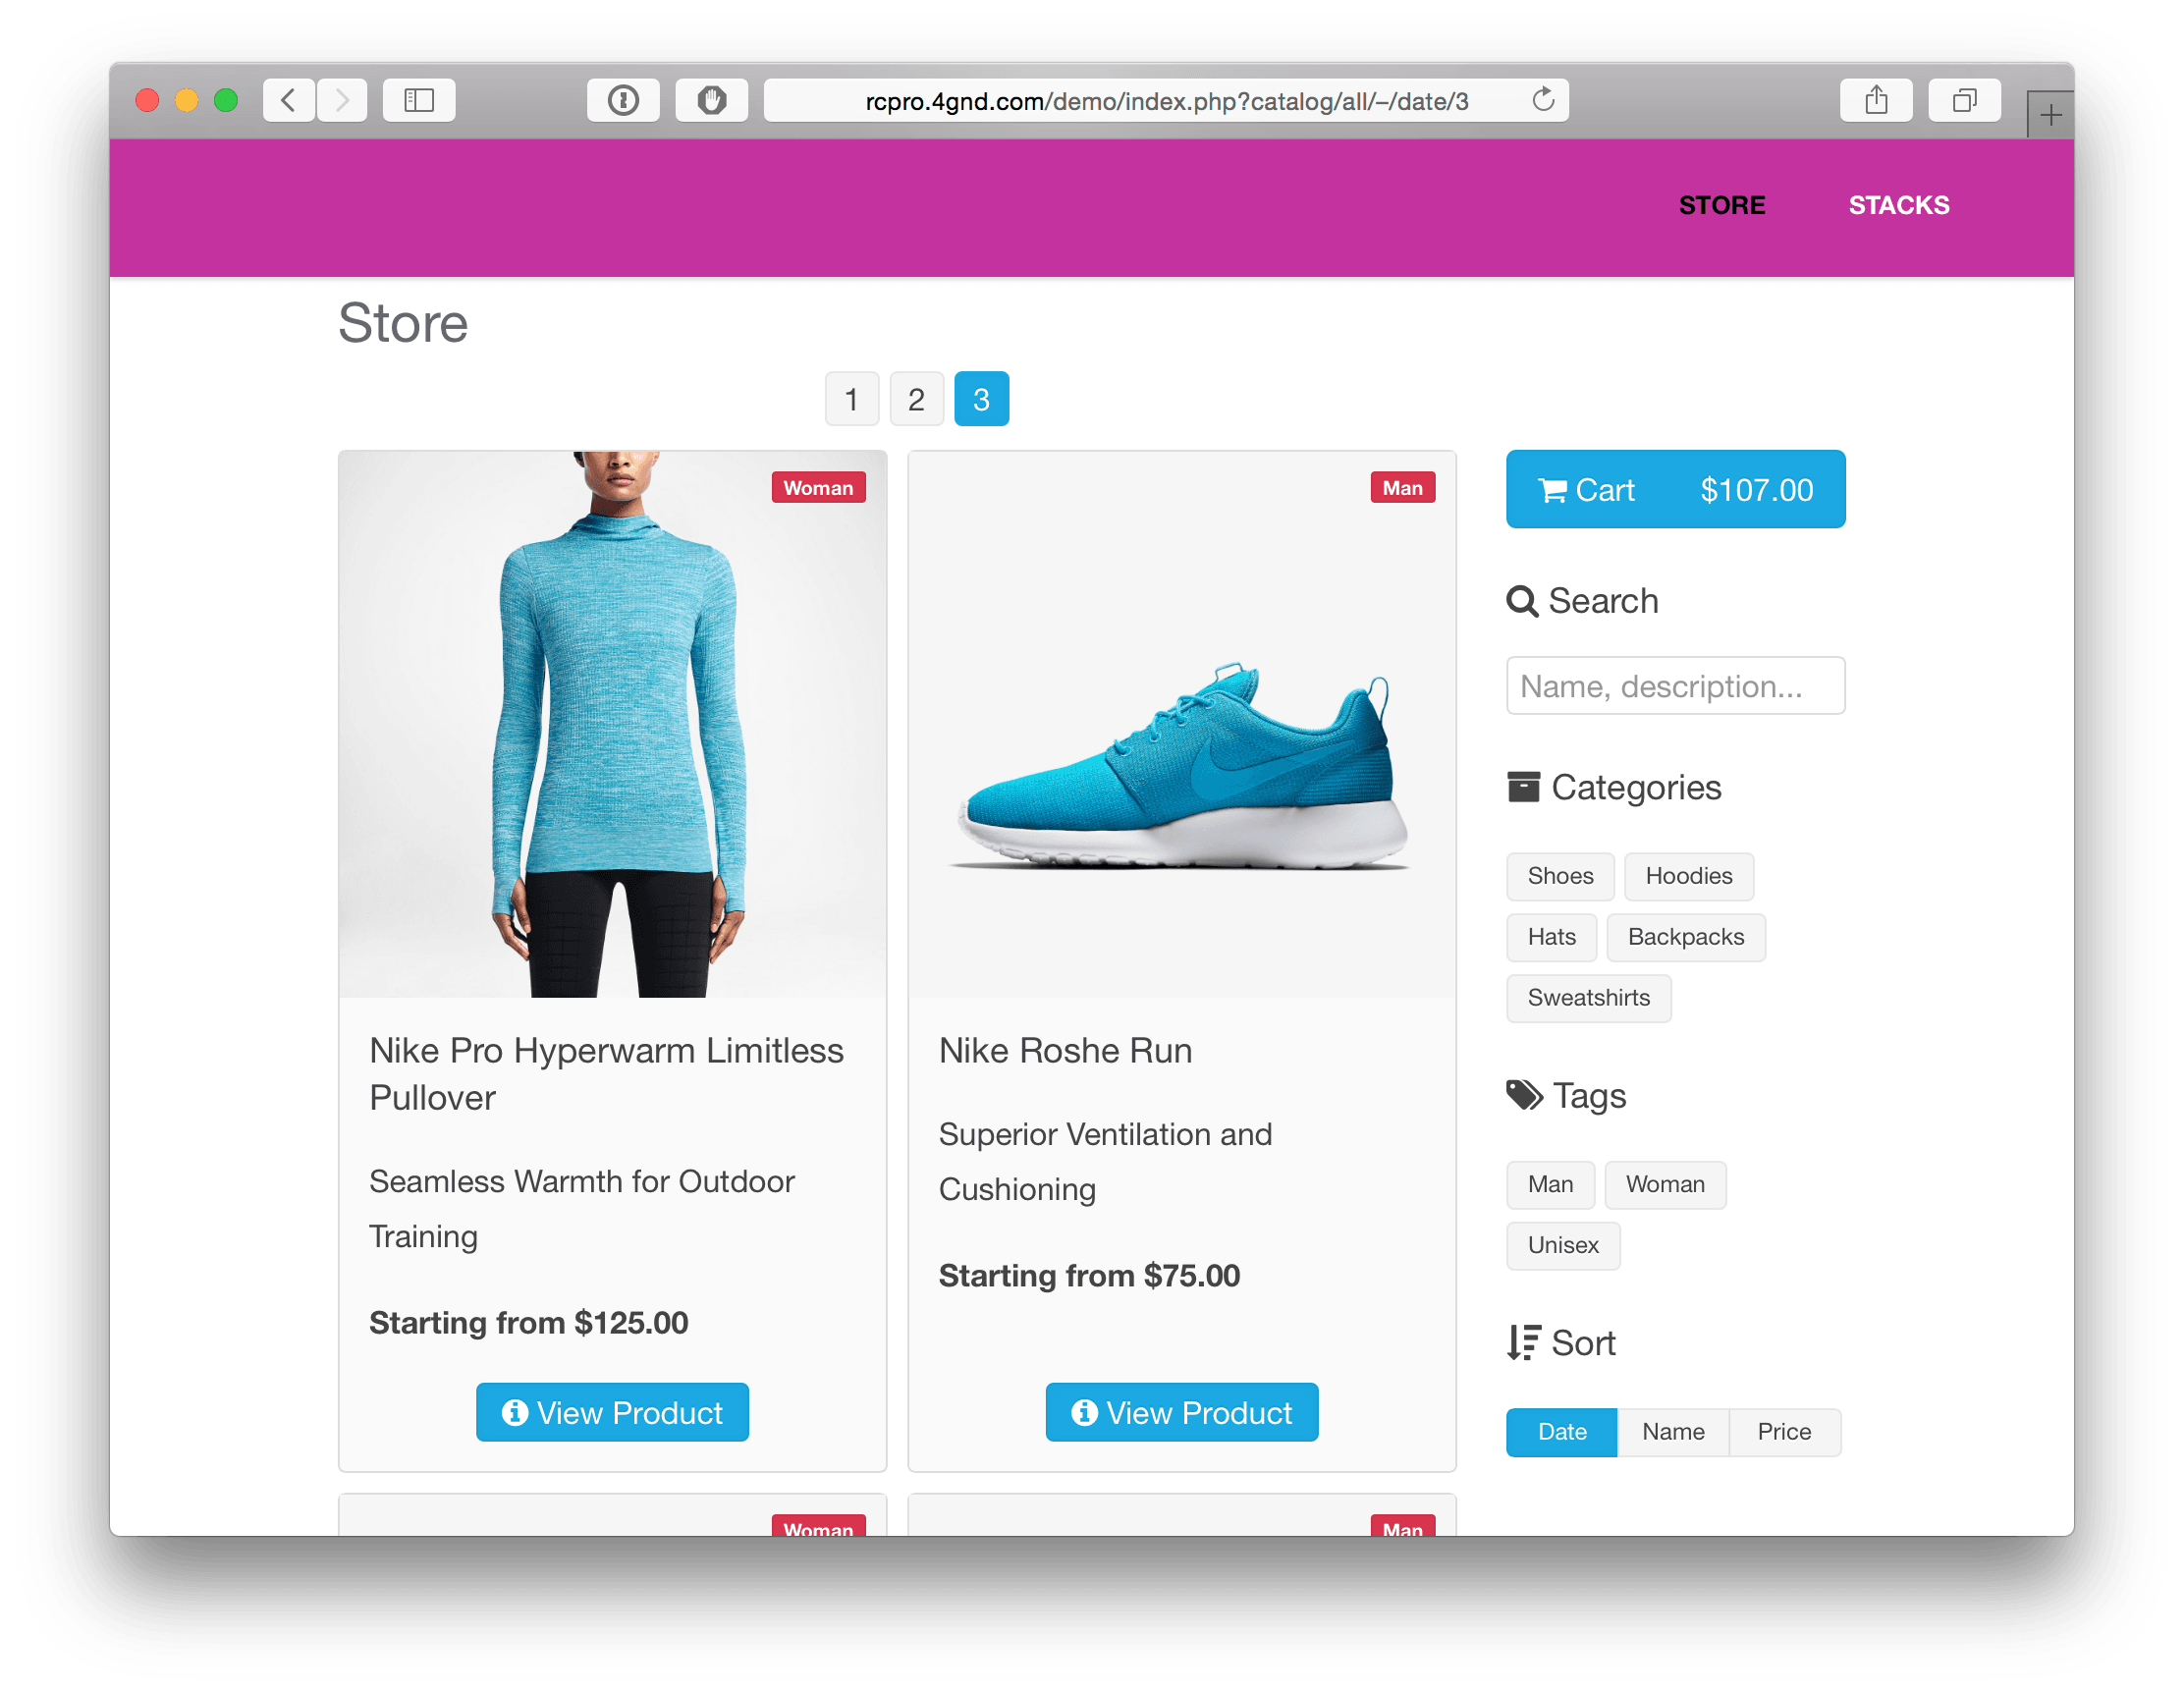The image size is (2184, 1693).
Task: Reload the page with the refresh icon
Action: tap(1543, 100)
